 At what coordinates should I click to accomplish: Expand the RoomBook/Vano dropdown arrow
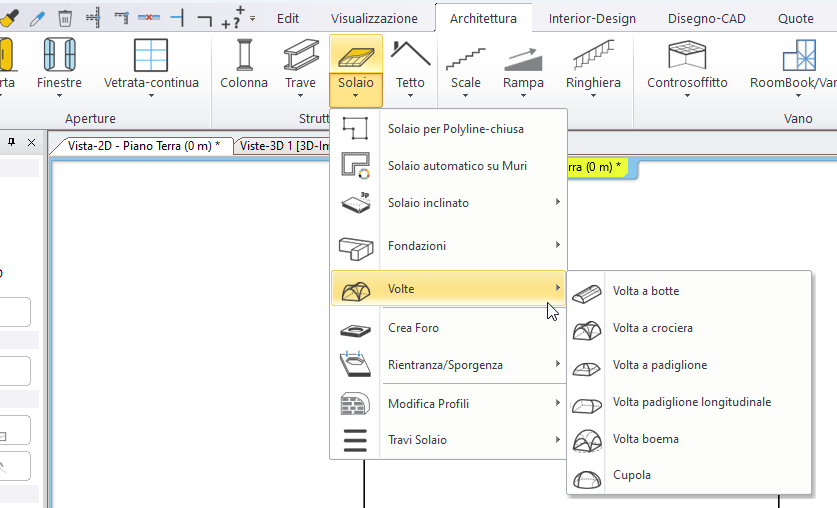click(798, 96)
